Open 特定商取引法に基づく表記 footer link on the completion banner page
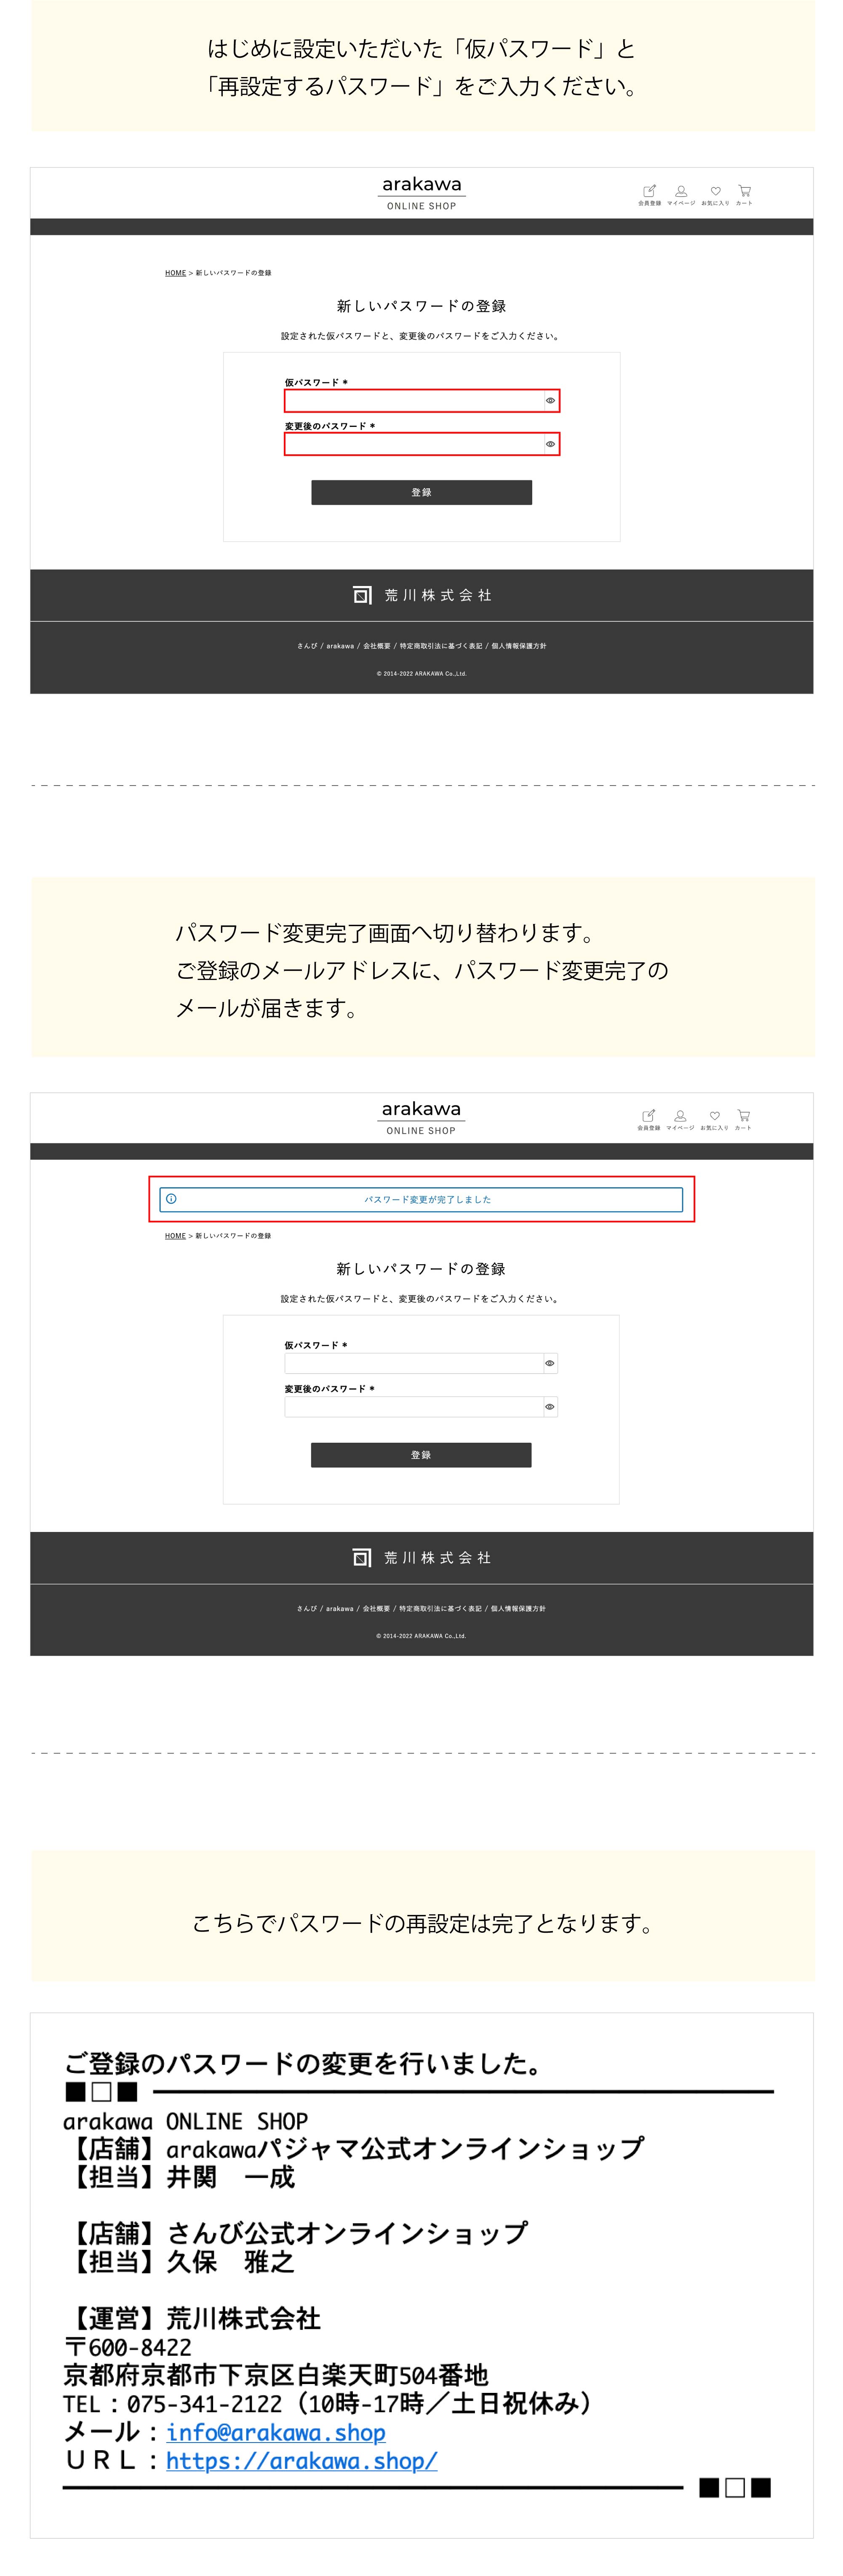Image resolution: width=843 pixels, height=2576 pixels. pyautogui.click(x=440, y=1608)
